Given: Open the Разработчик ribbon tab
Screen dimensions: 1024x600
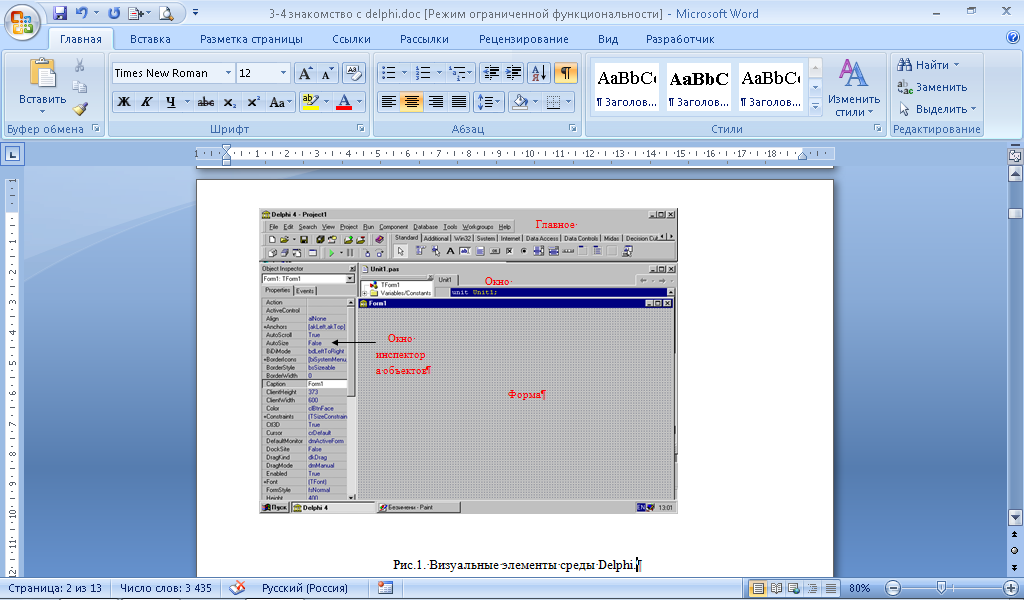Looking at the screenshot, I should 680,39.
